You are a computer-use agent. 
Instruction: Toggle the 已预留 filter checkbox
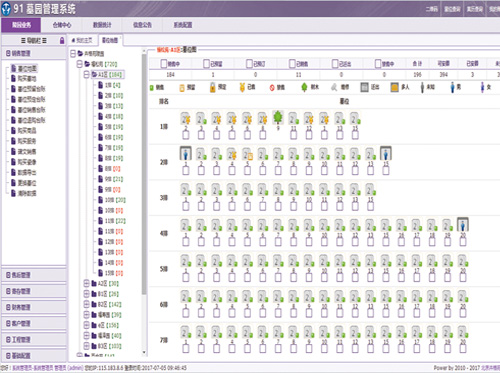coord(206,63)
